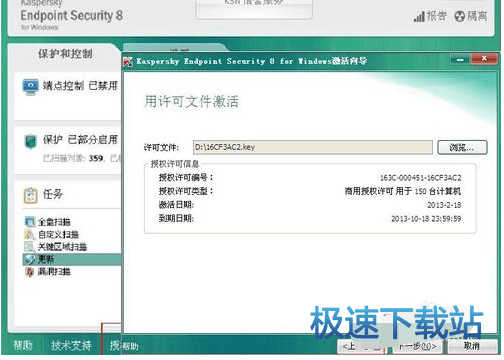
Task: Click the license type 150 台计算机 text
Action: [x=403, y=191]
